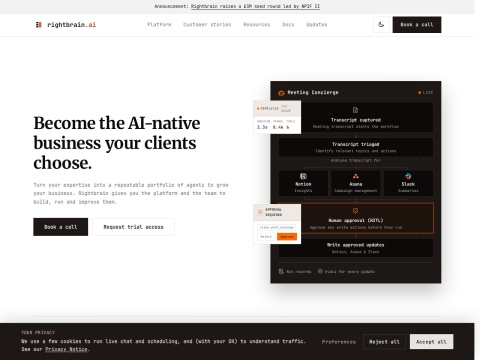Click the 2.3s duration value
The image size is (480, 360).
click(x=262, y=127)
